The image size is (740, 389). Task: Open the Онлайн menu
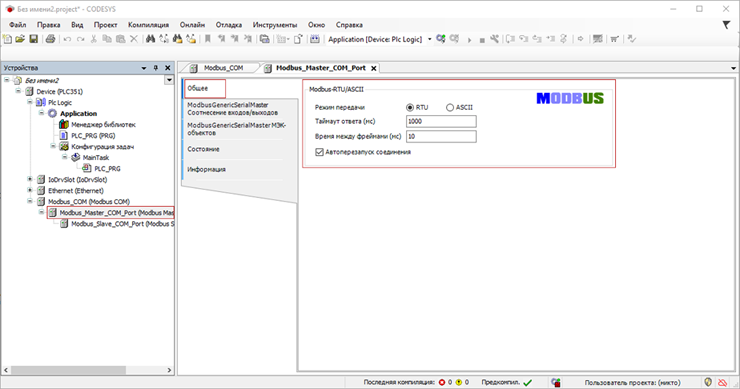point(192,25)
